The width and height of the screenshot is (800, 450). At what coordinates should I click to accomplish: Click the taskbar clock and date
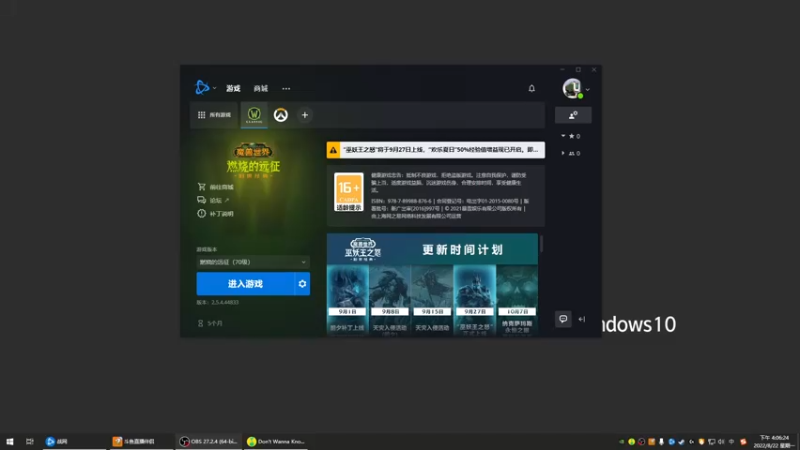[774, 442]
